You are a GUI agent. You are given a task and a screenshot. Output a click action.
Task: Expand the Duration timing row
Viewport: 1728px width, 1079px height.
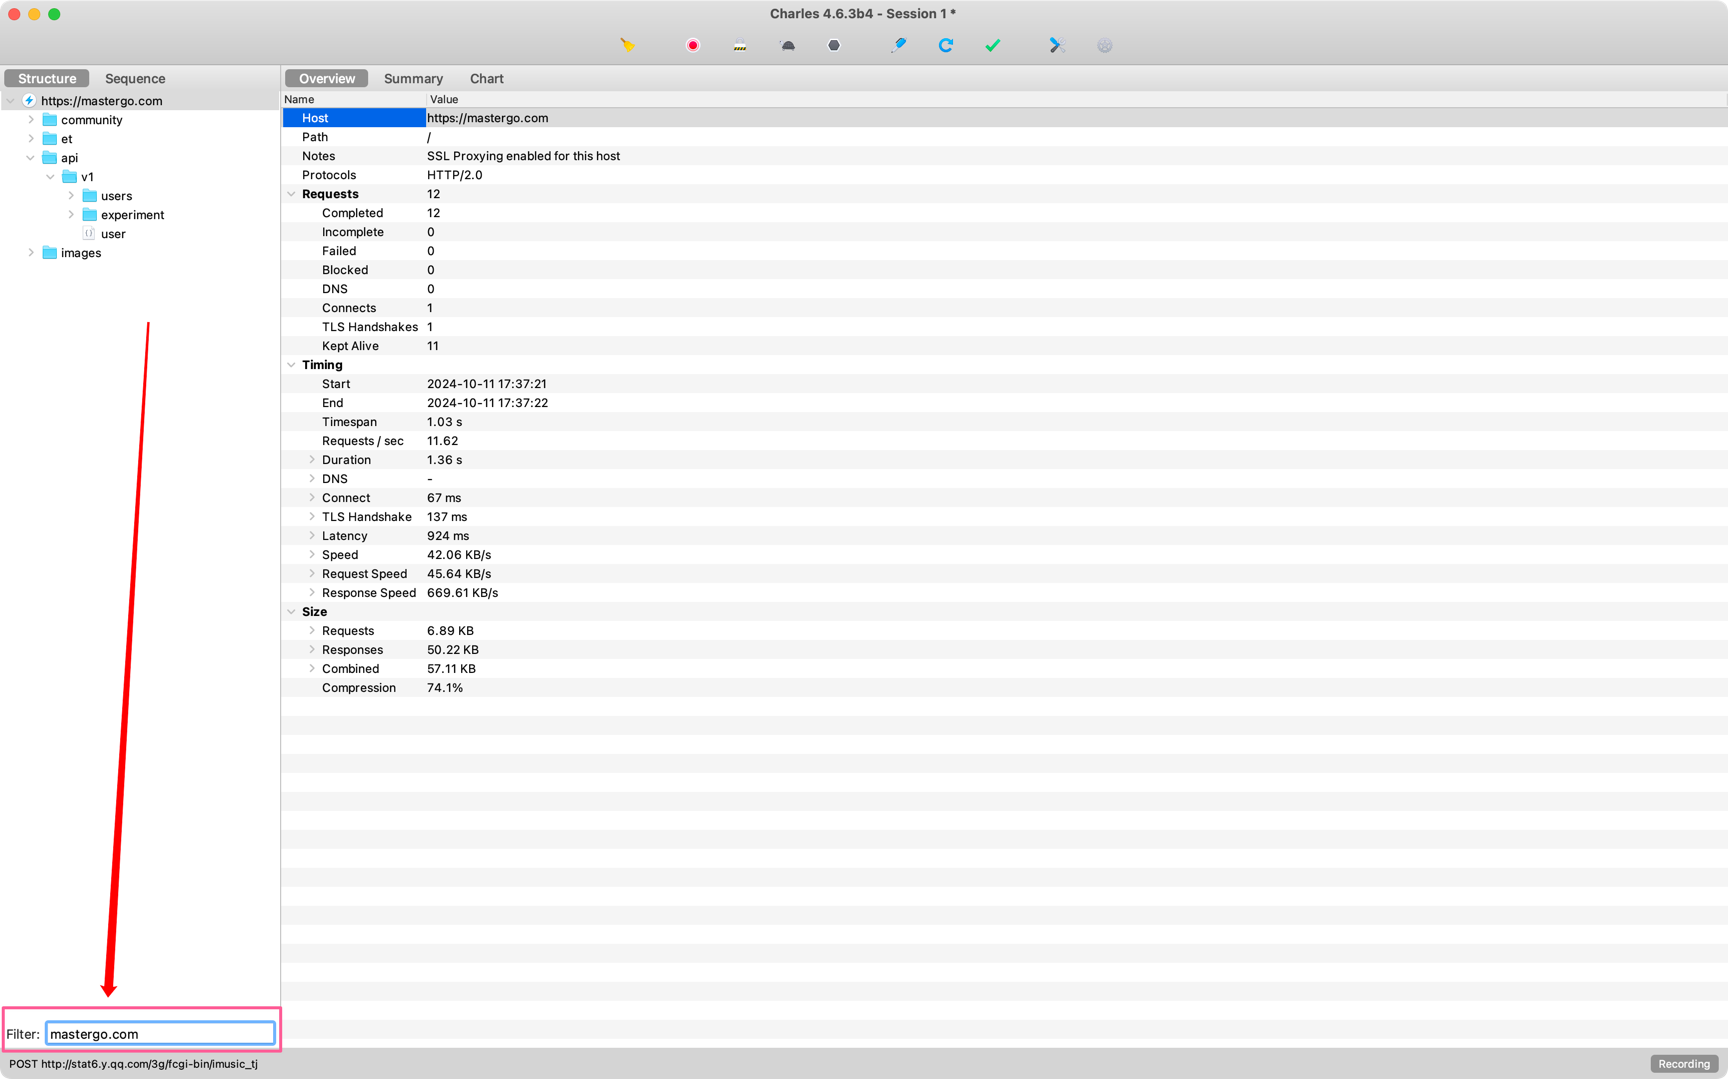pyautogui.click(x=312, y=460)
